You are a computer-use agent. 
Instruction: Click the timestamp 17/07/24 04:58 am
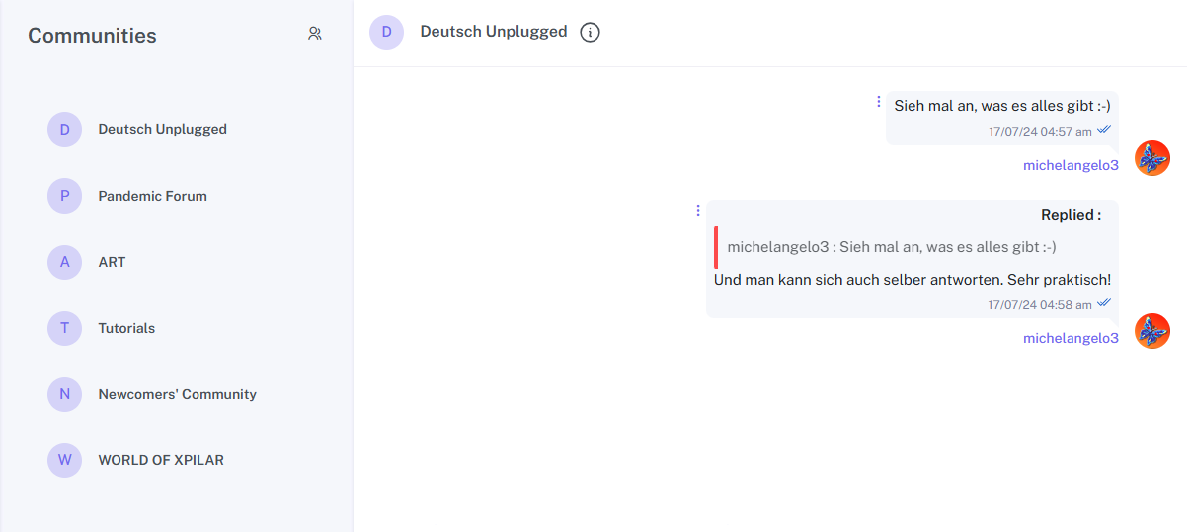(x=1040, y=305)
